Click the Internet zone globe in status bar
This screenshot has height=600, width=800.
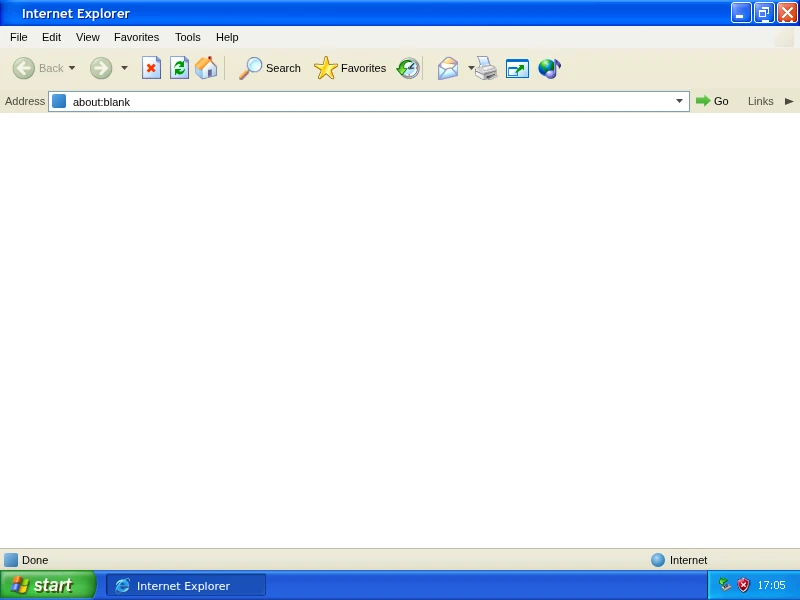[658, 560]
